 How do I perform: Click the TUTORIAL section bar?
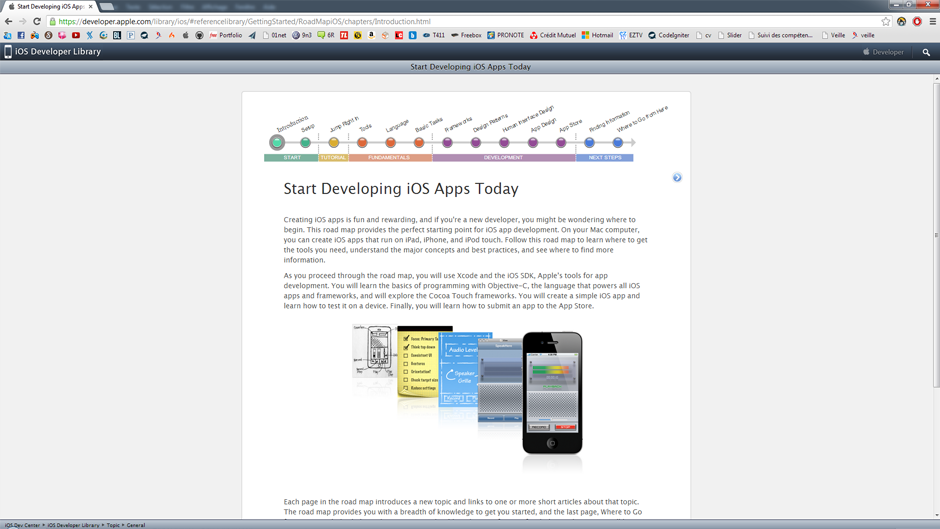coord(333,158)
